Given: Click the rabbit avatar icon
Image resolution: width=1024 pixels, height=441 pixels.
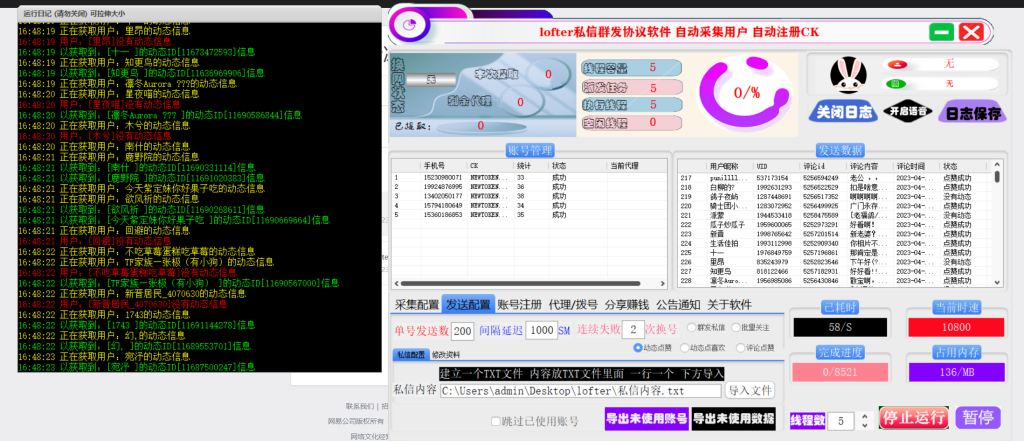Looking at the screenshot, I should tap(849, 74).
